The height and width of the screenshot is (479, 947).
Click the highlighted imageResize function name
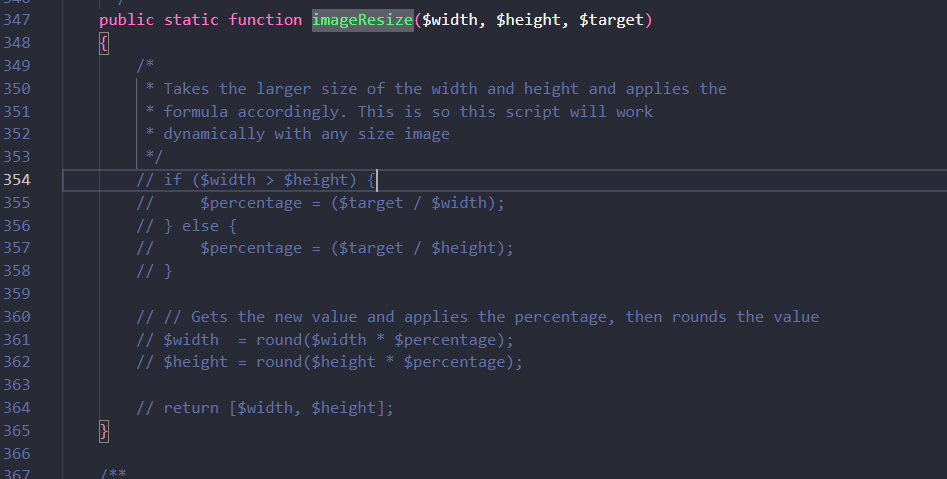(362, 20)
